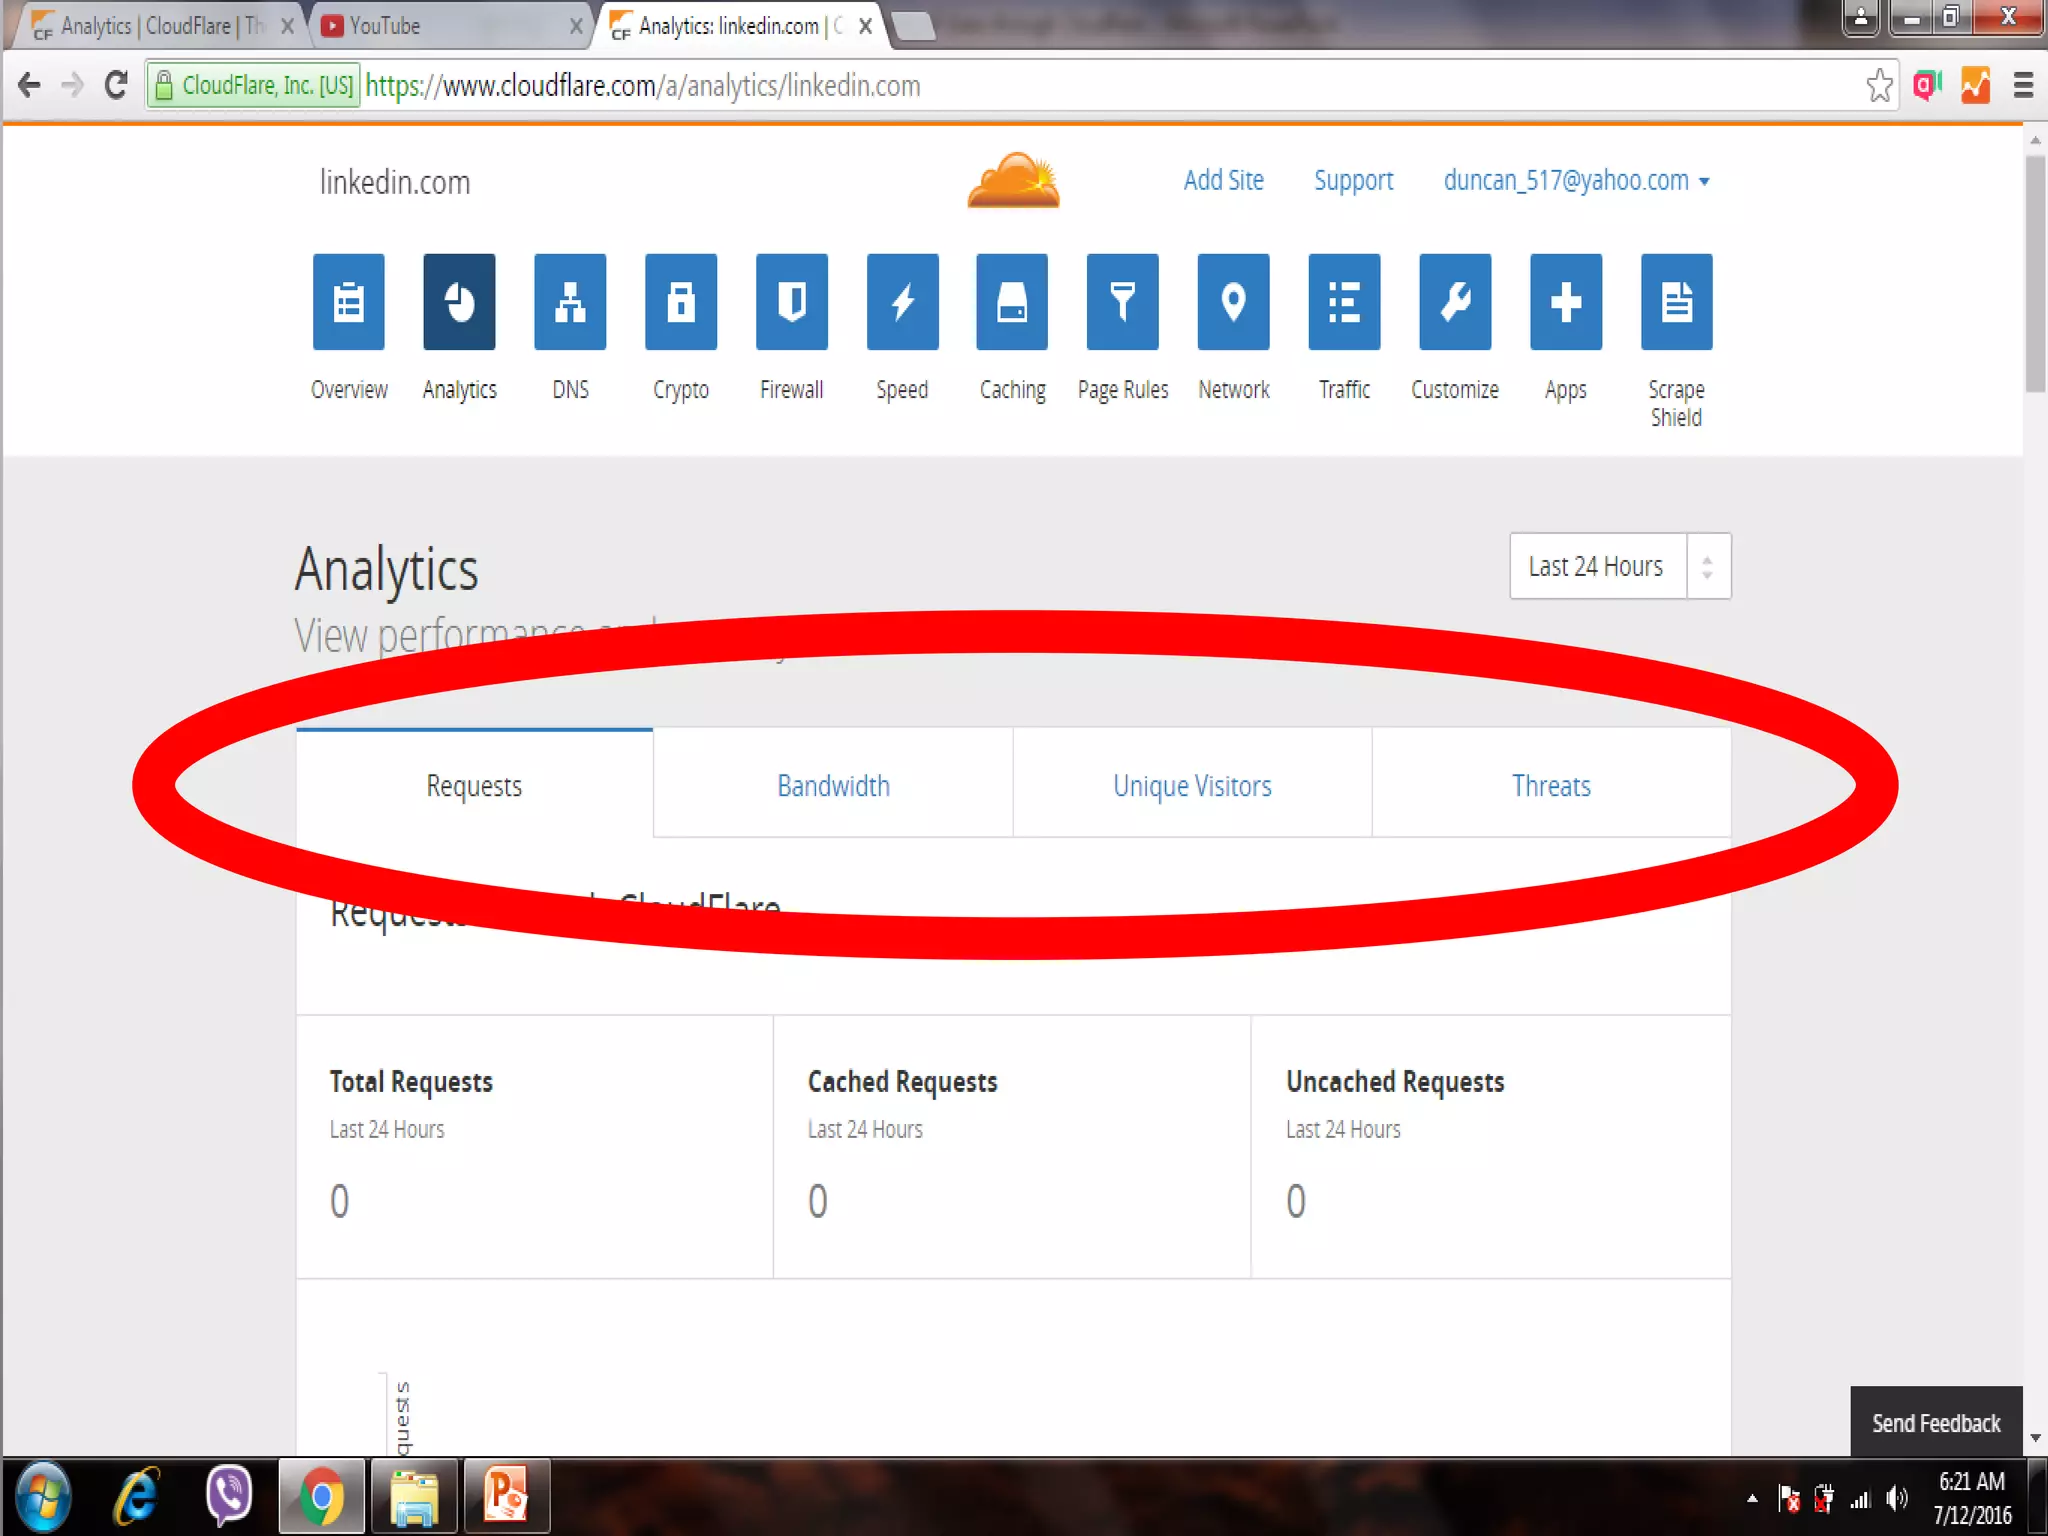
Task: Open the Page Rules filter icon
Action: tap(1123, 302)
